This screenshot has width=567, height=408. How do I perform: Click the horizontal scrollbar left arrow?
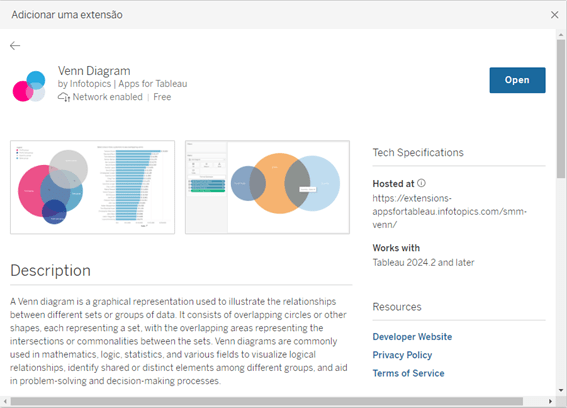(5, 401)
